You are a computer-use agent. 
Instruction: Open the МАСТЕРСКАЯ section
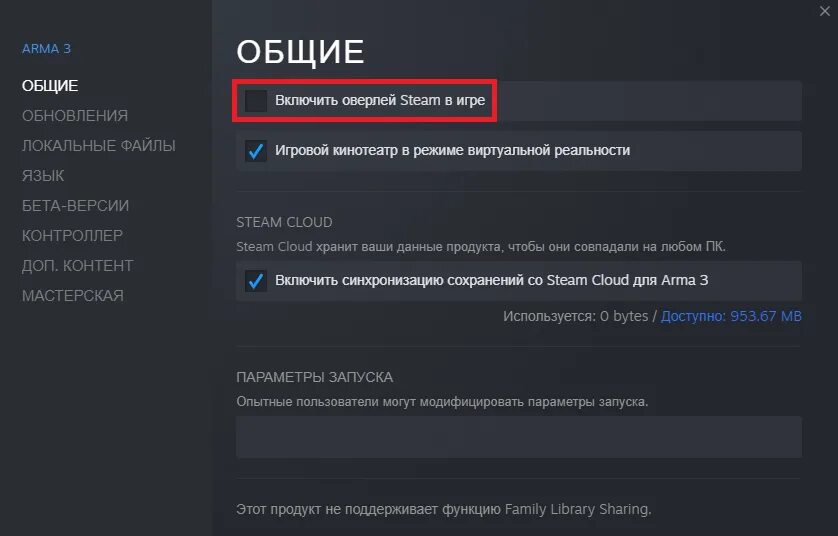click(x=73, y=296)
